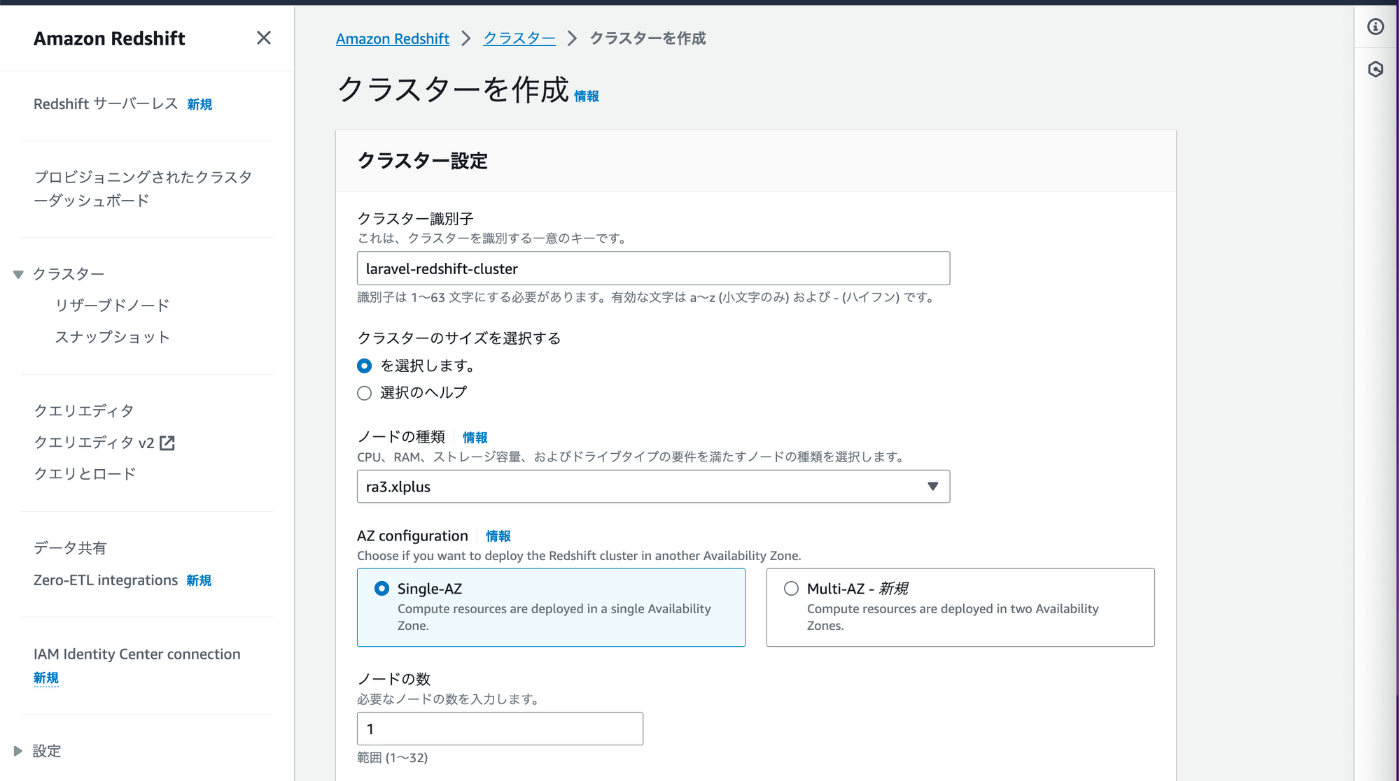Open クエリエディタ in sidebar
Image resolution: width=1400 pixels, height=781 pixels.
pos(84,411)
